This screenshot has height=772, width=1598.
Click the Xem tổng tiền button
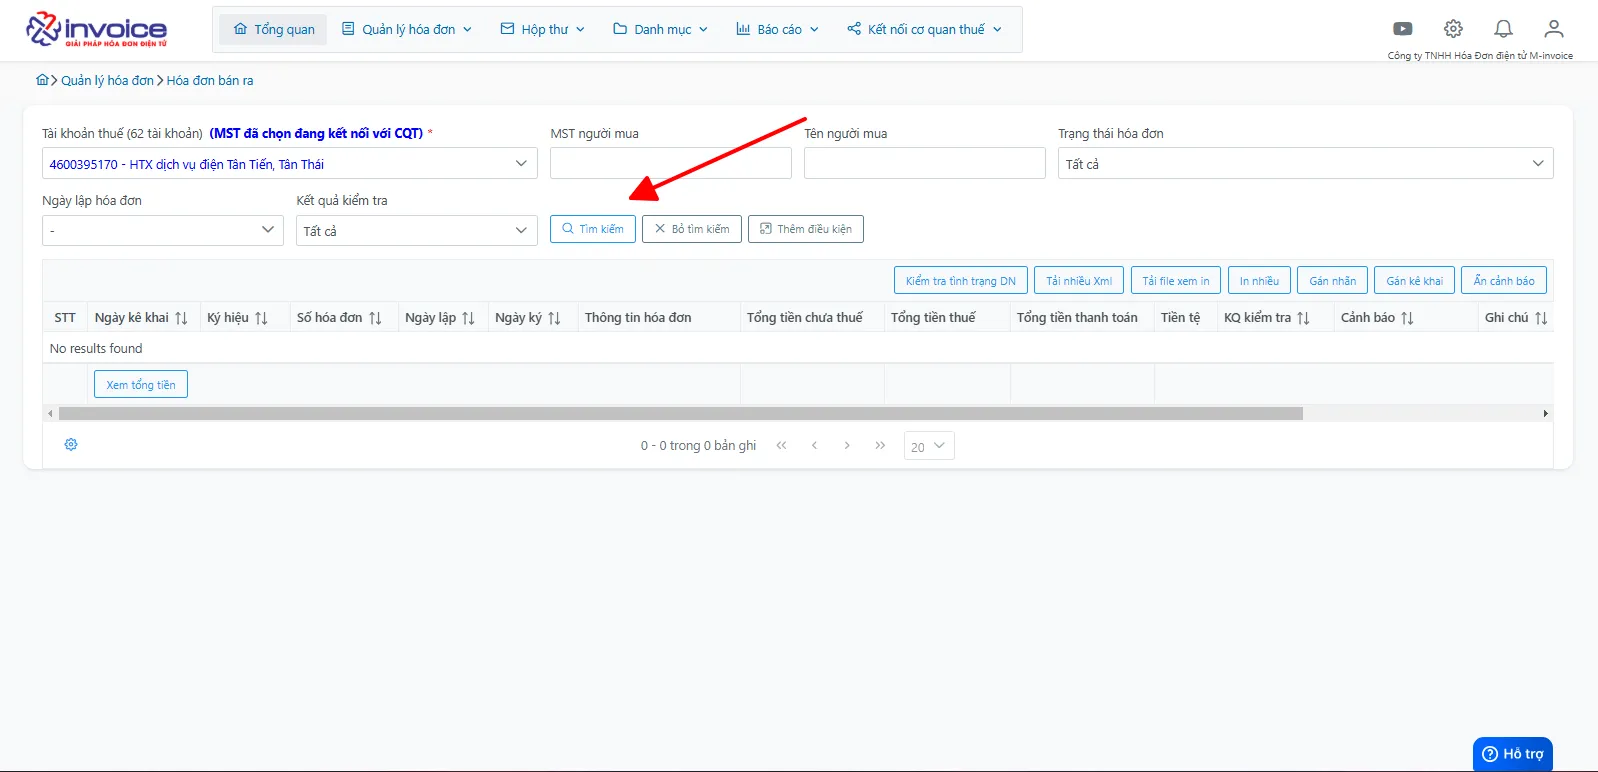pyautogui.click(x=141, y=384)
